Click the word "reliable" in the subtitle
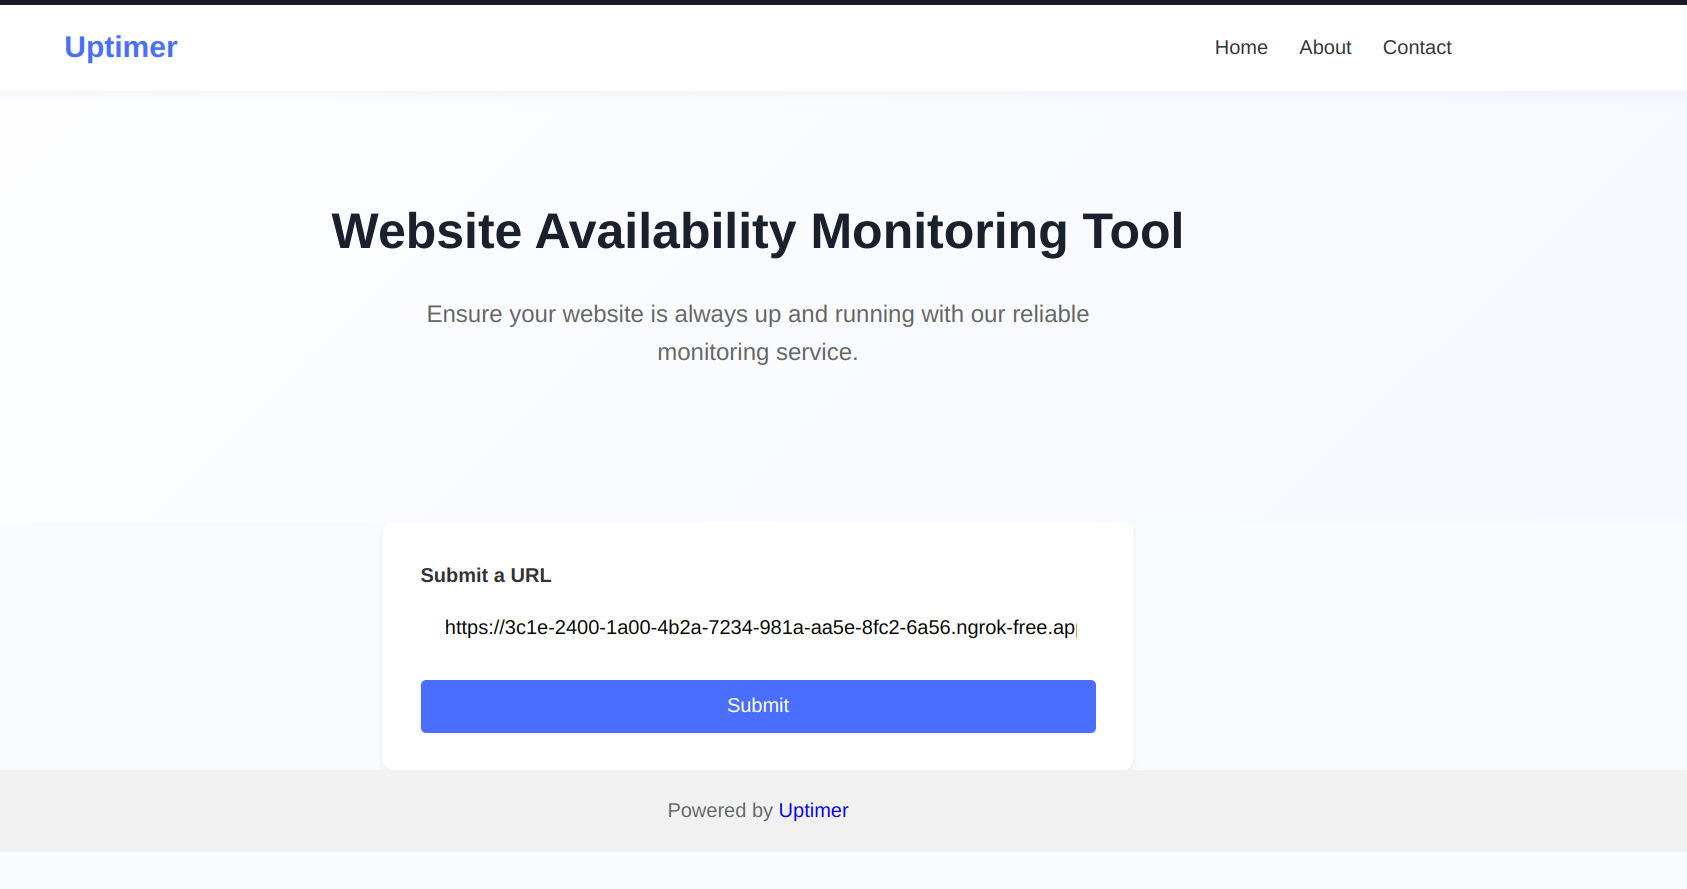This screenshot has width=1687, height=889. click(x=1050, y=314)
